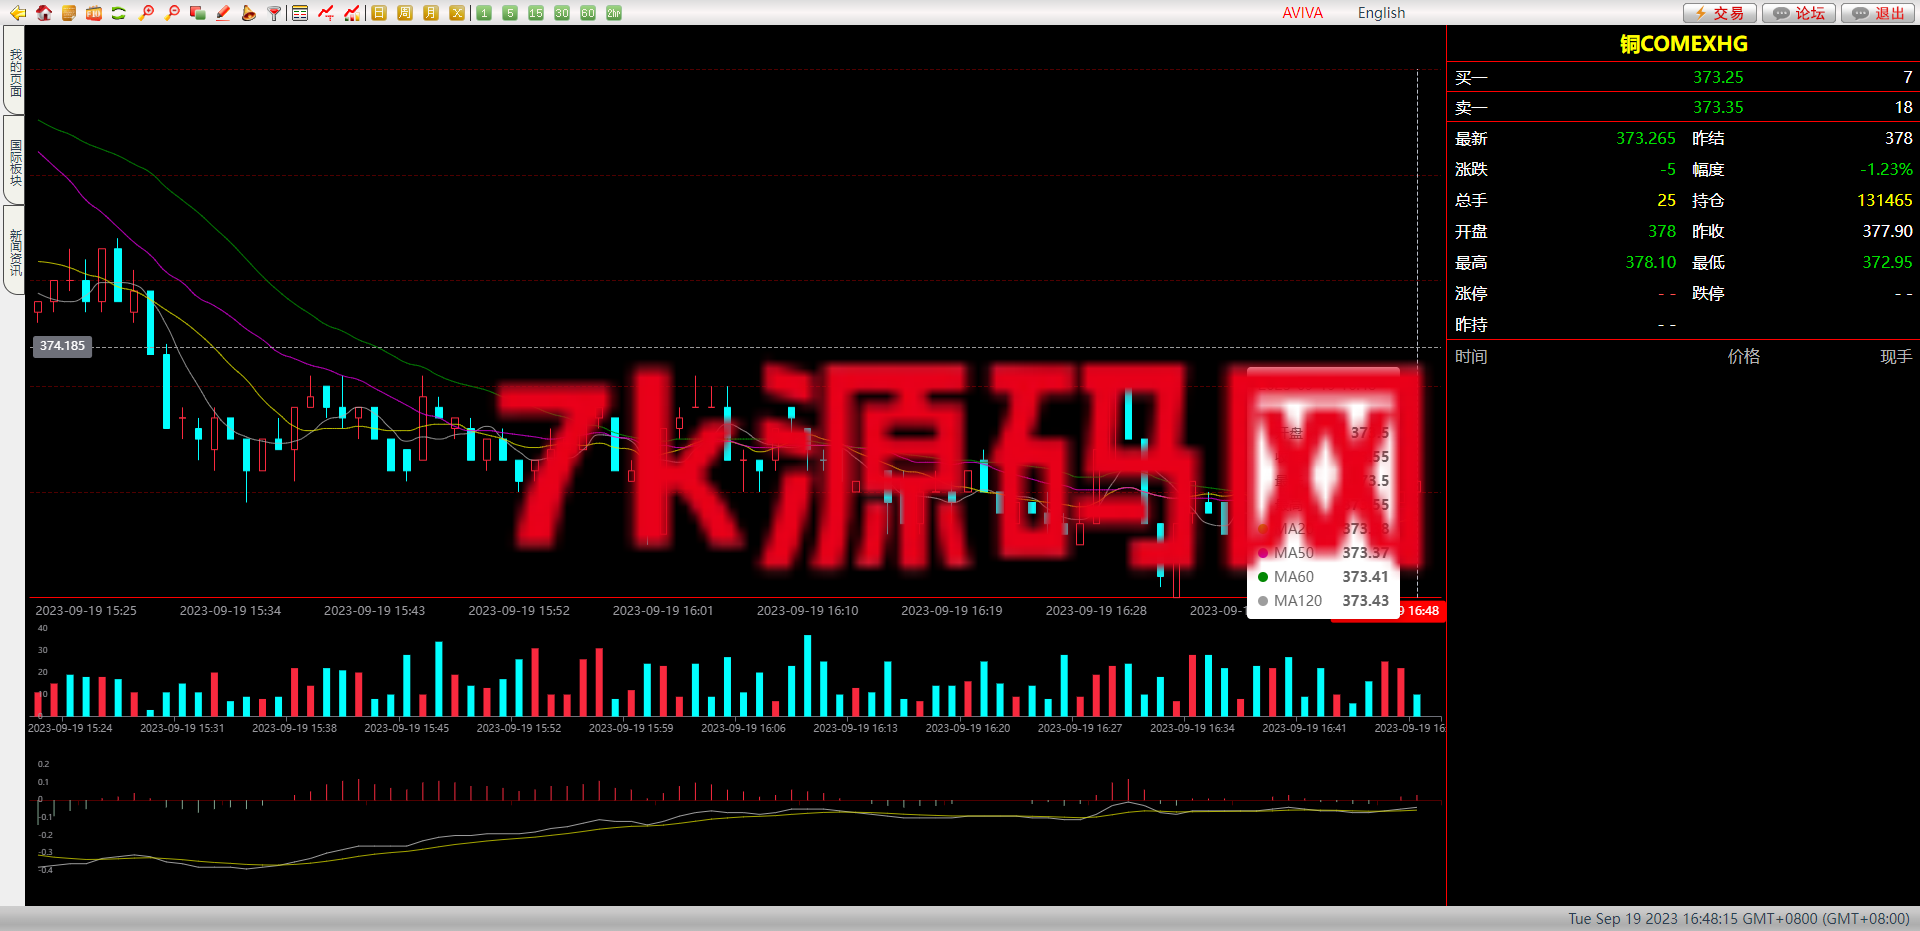
Task: Click the red 16:48 time marker
Action: (x=1420, y=611)
